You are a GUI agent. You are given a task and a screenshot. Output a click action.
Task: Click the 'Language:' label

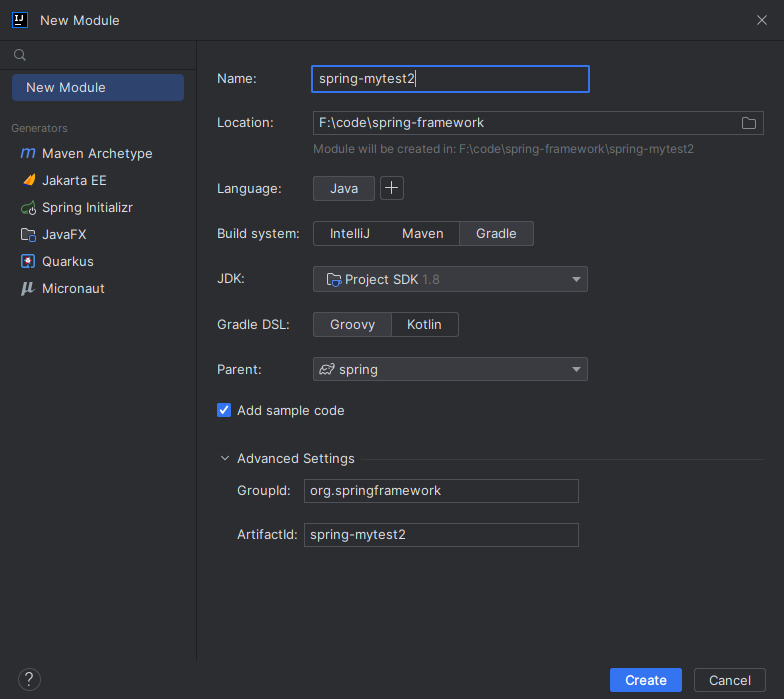(x=249, y=188)
